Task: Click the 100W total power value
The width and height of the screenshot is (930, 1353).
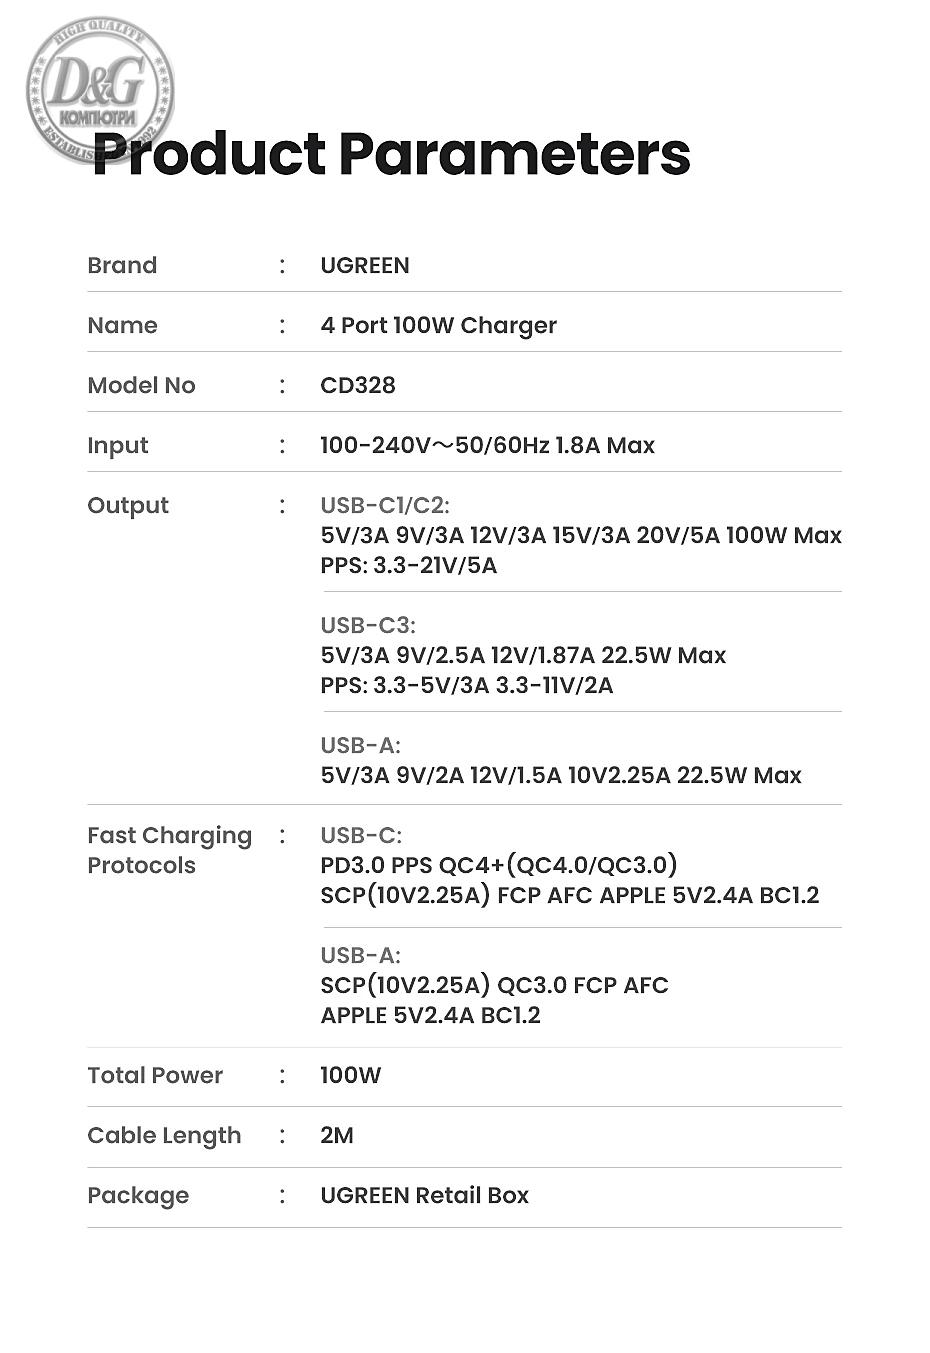Action: pyautogui.click(x=350, y=1076)
